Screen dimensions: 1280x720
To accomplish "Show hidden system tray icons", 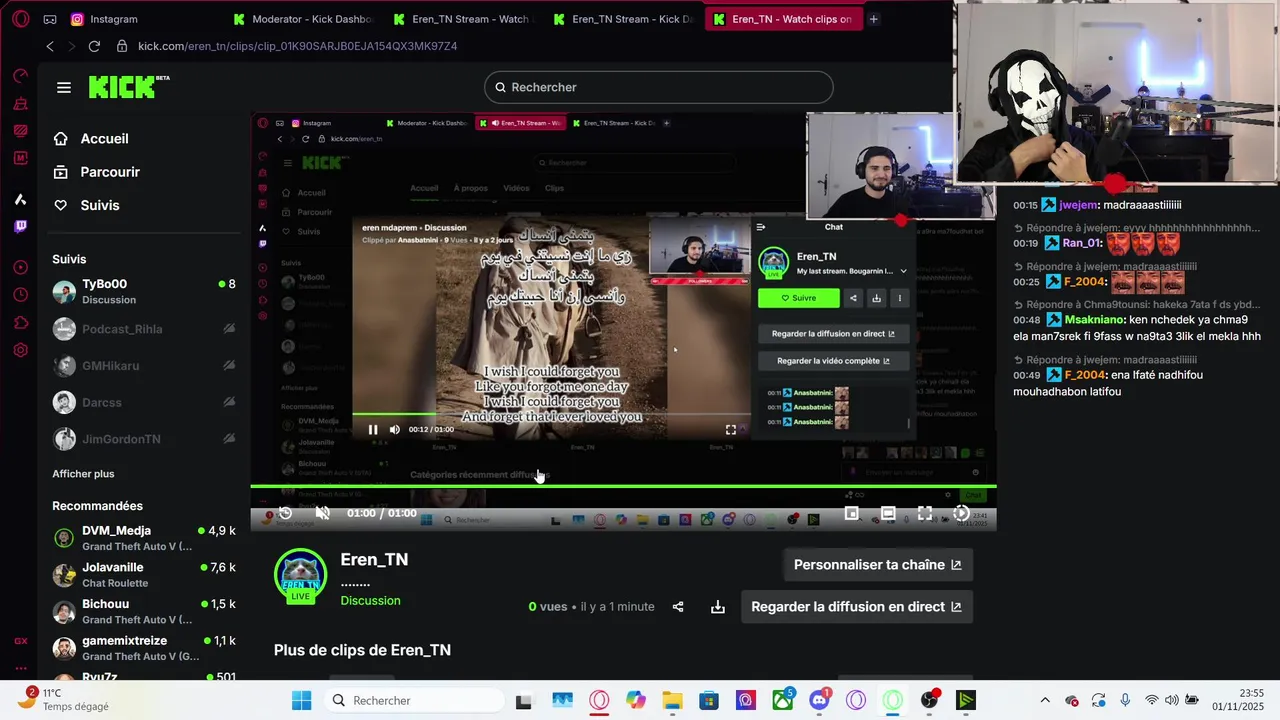I will click(1045, 700).
